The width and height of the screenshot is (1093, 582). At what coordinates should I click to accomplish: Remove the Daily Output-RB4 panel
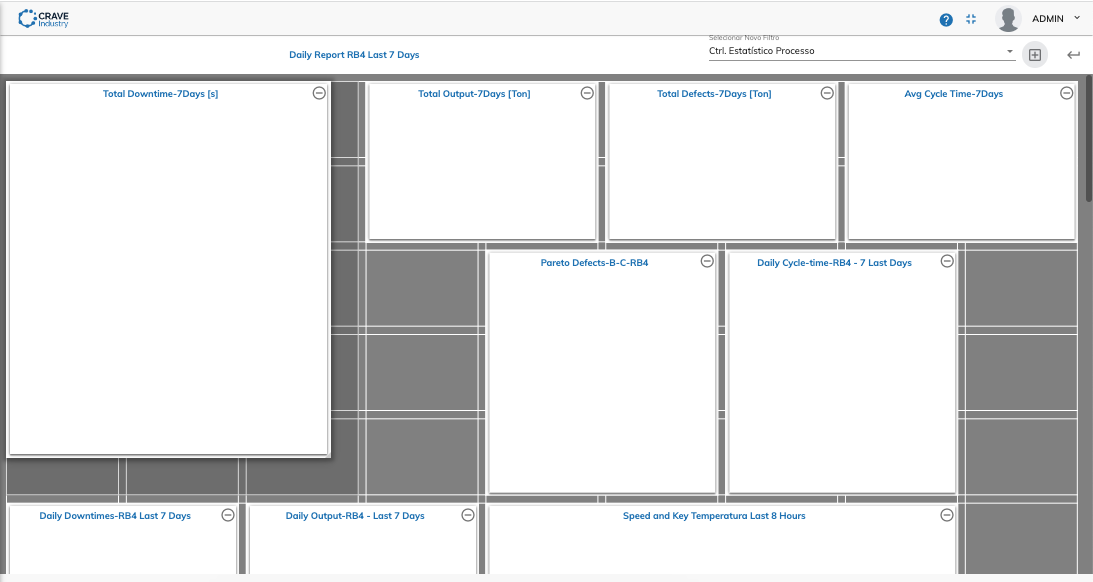(468, 515)
